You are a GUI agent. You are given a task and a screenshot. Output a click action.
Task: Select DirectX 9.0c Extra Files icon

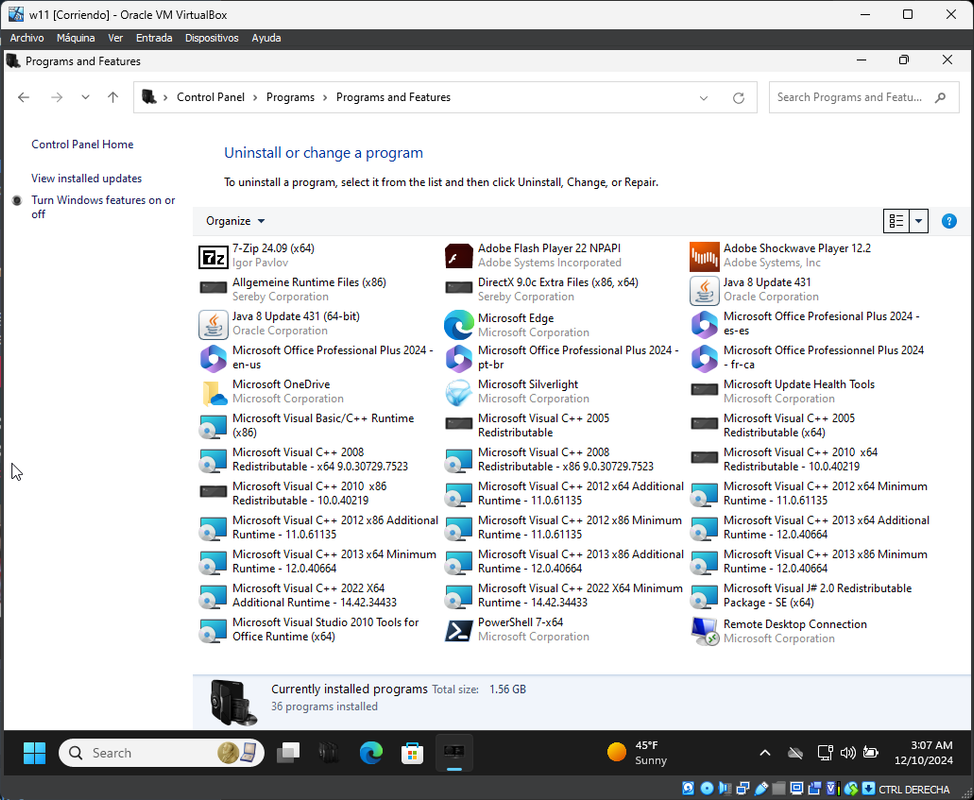pos(459,288)
